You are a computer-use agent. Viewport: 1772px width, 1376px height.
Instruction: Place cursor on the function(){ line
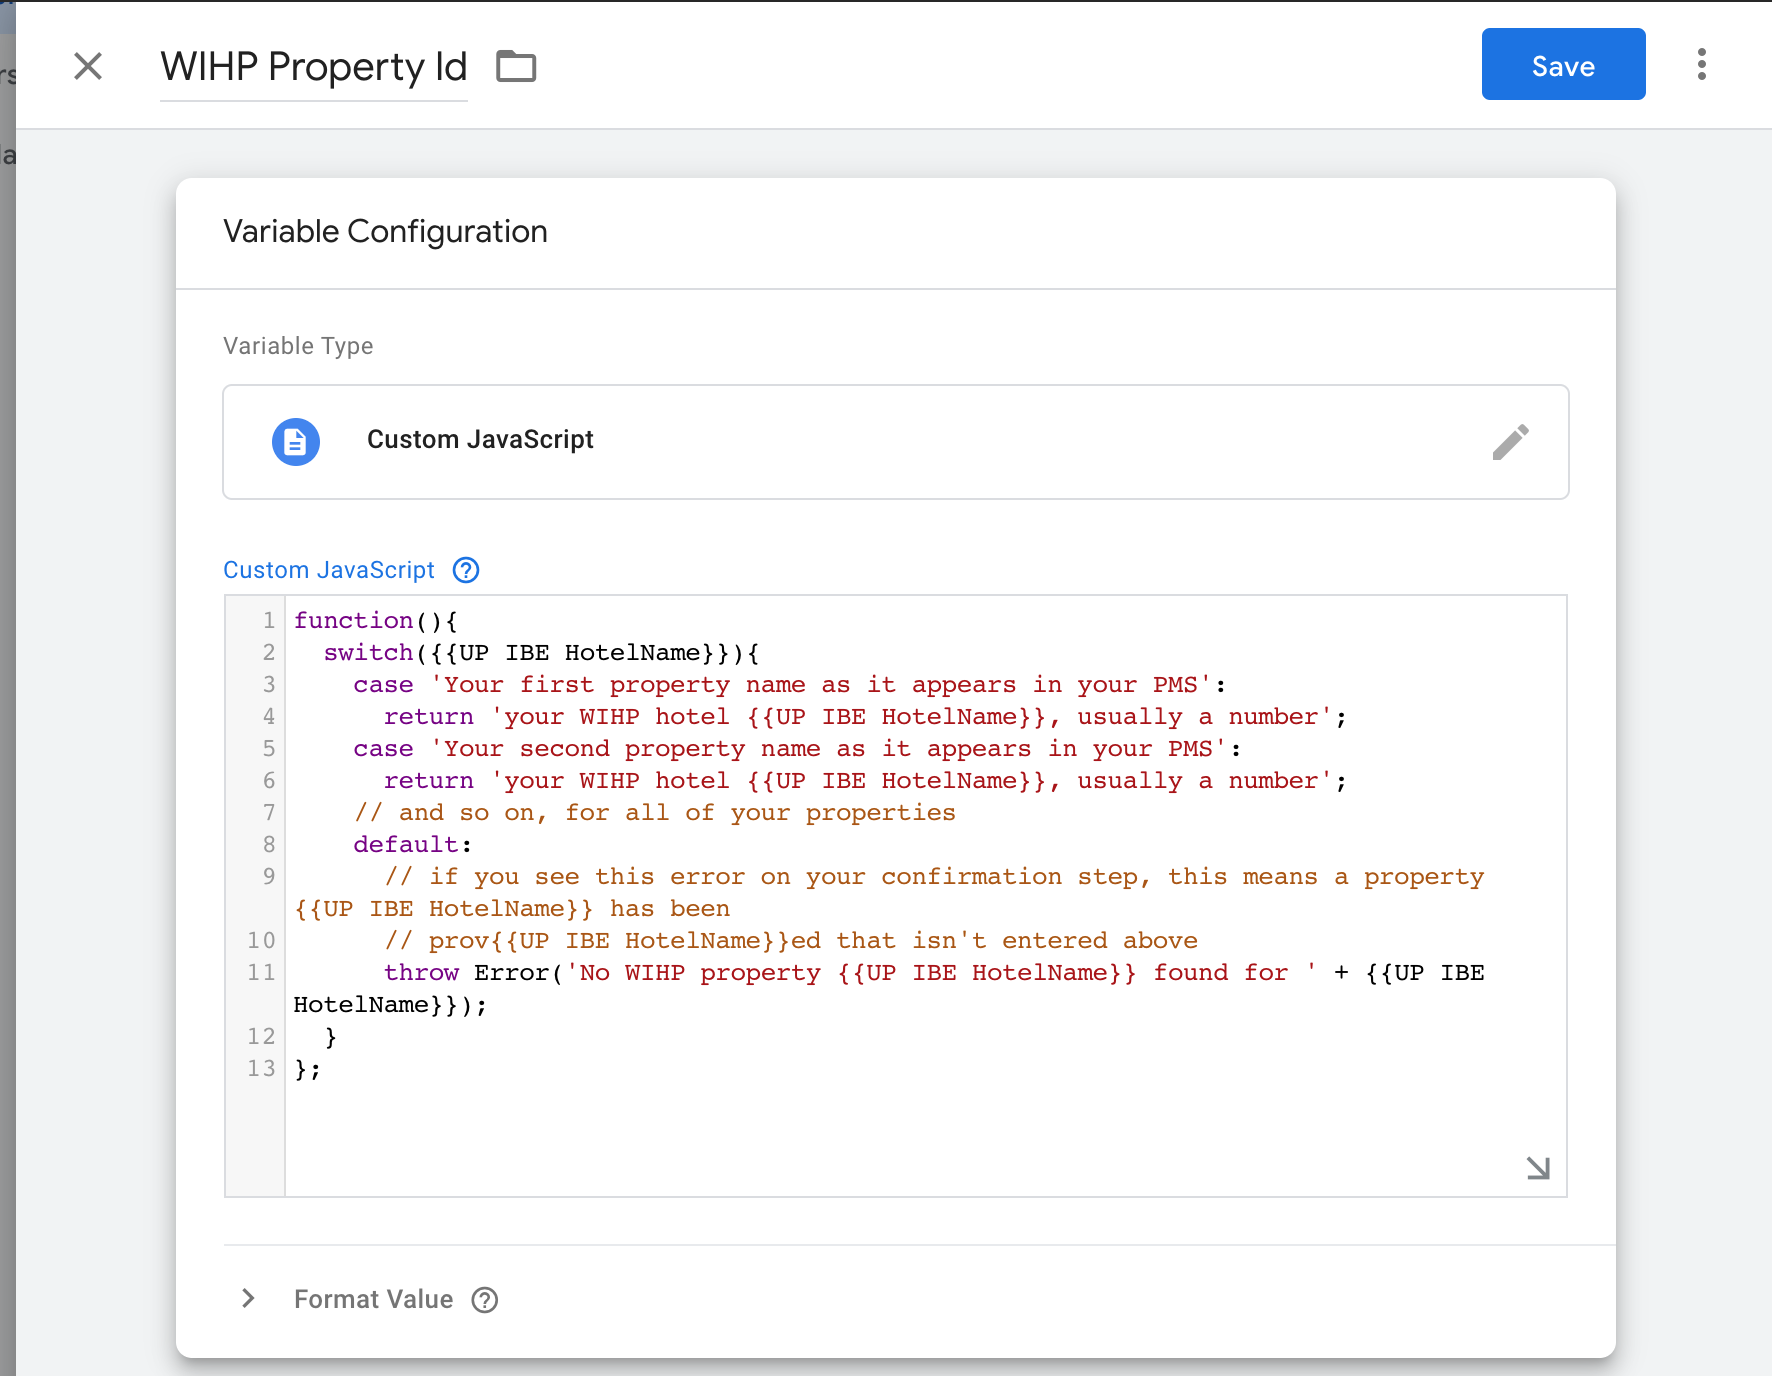click(x=375, y=621)
